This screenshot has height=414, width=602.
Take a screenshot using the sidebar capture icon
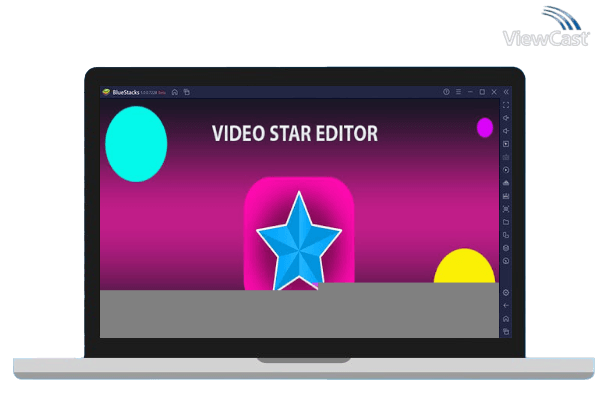506,209
